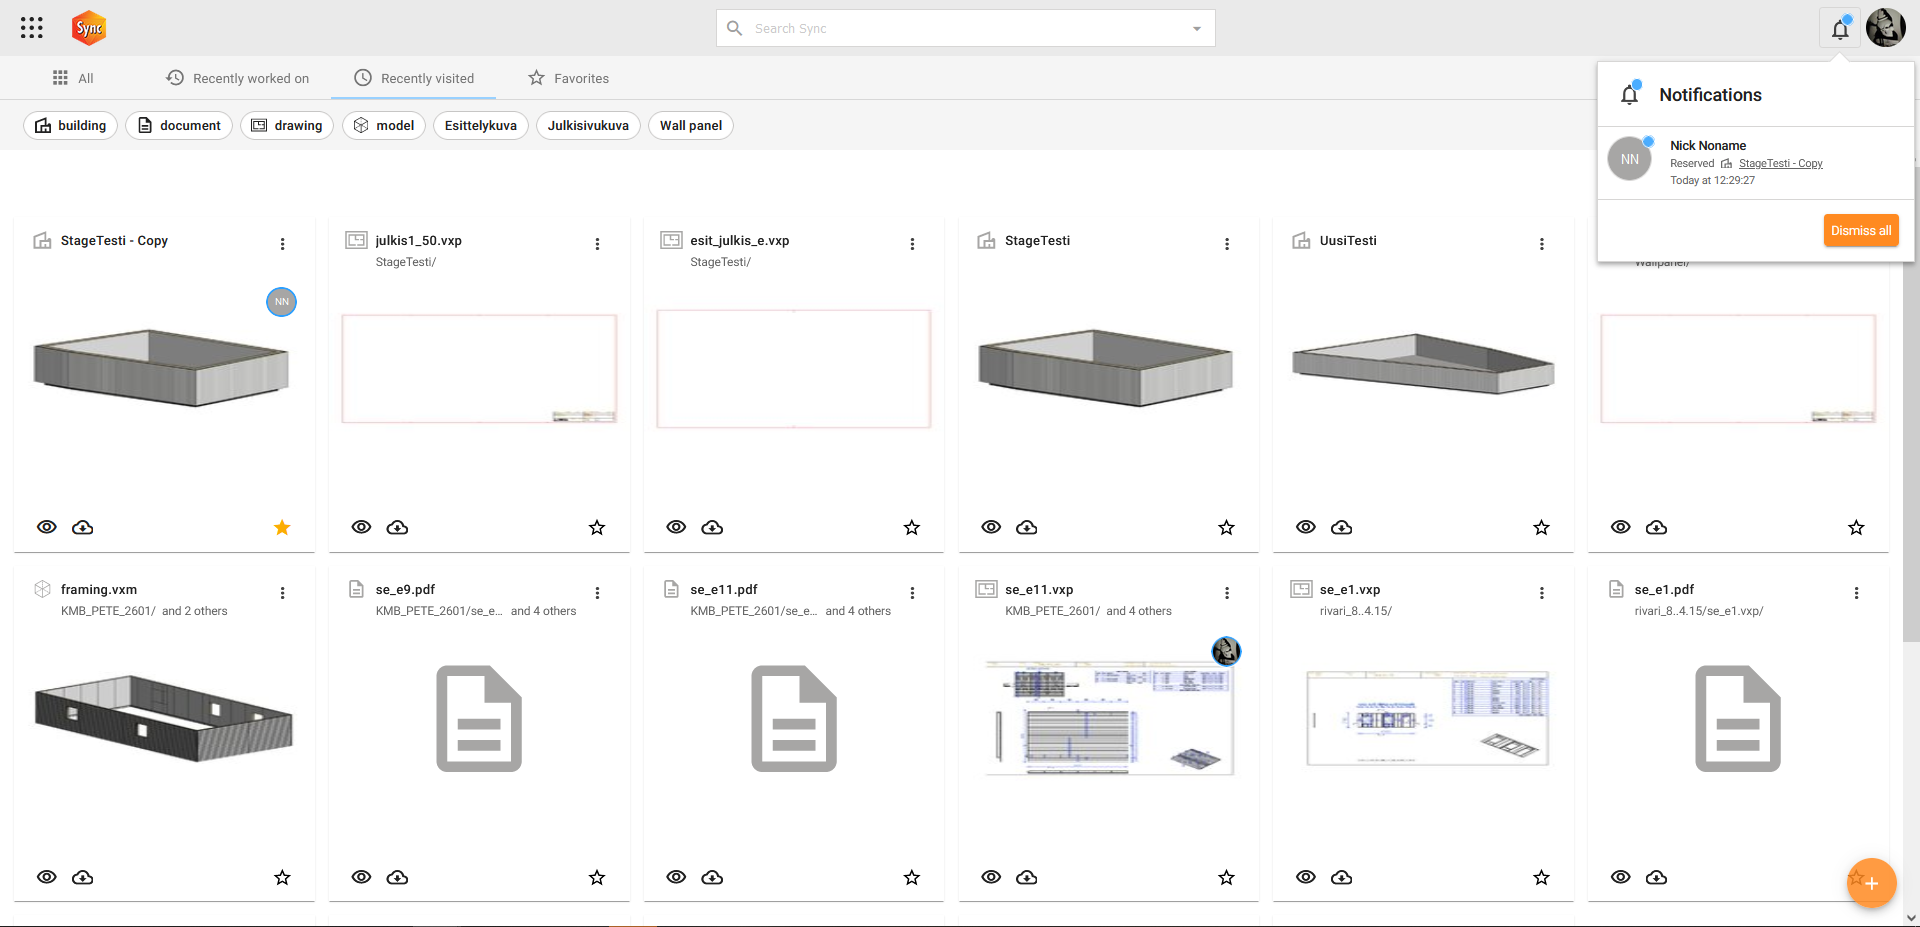Open more options for StageTesti - Copy
Viewport: 1920px width, 927px height.
tap(282, 244)
